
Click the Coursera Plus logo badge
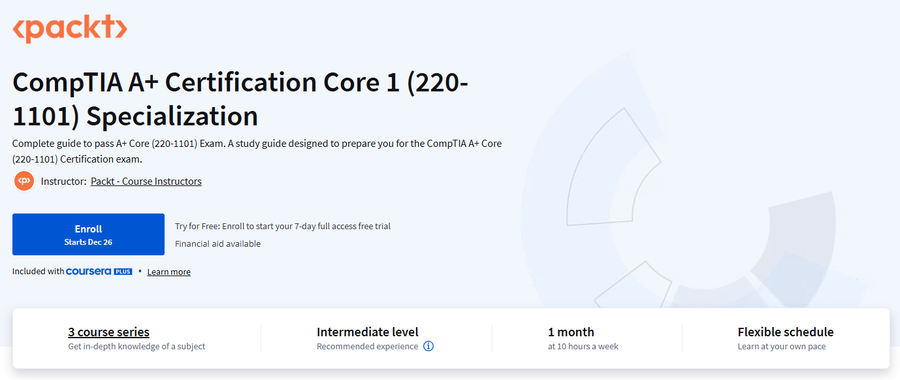click(99, 272)
